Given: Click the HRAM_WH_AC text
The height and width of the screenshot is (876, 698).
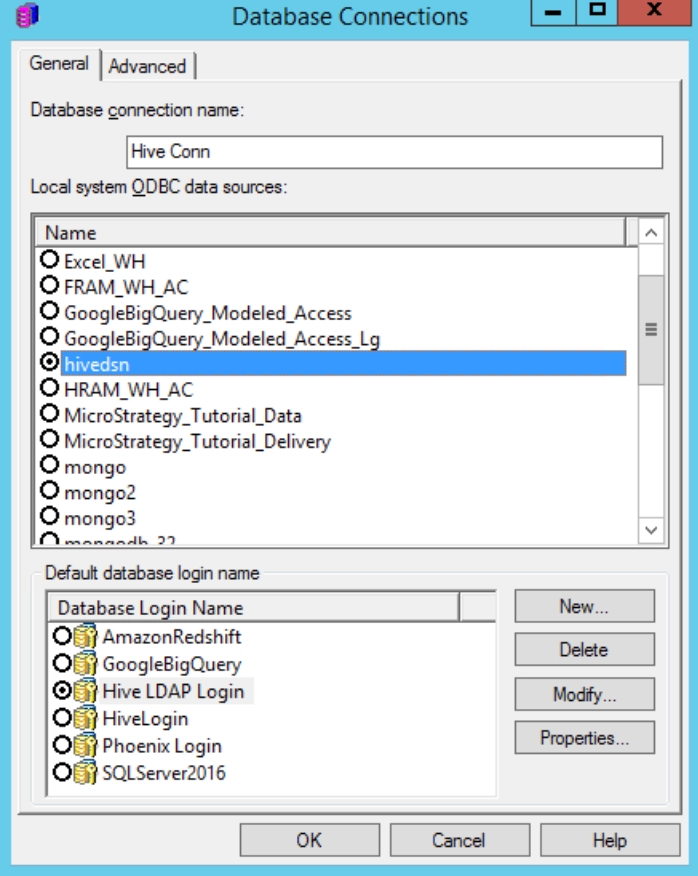Looking at the screenshot, I should pos(129,390).
